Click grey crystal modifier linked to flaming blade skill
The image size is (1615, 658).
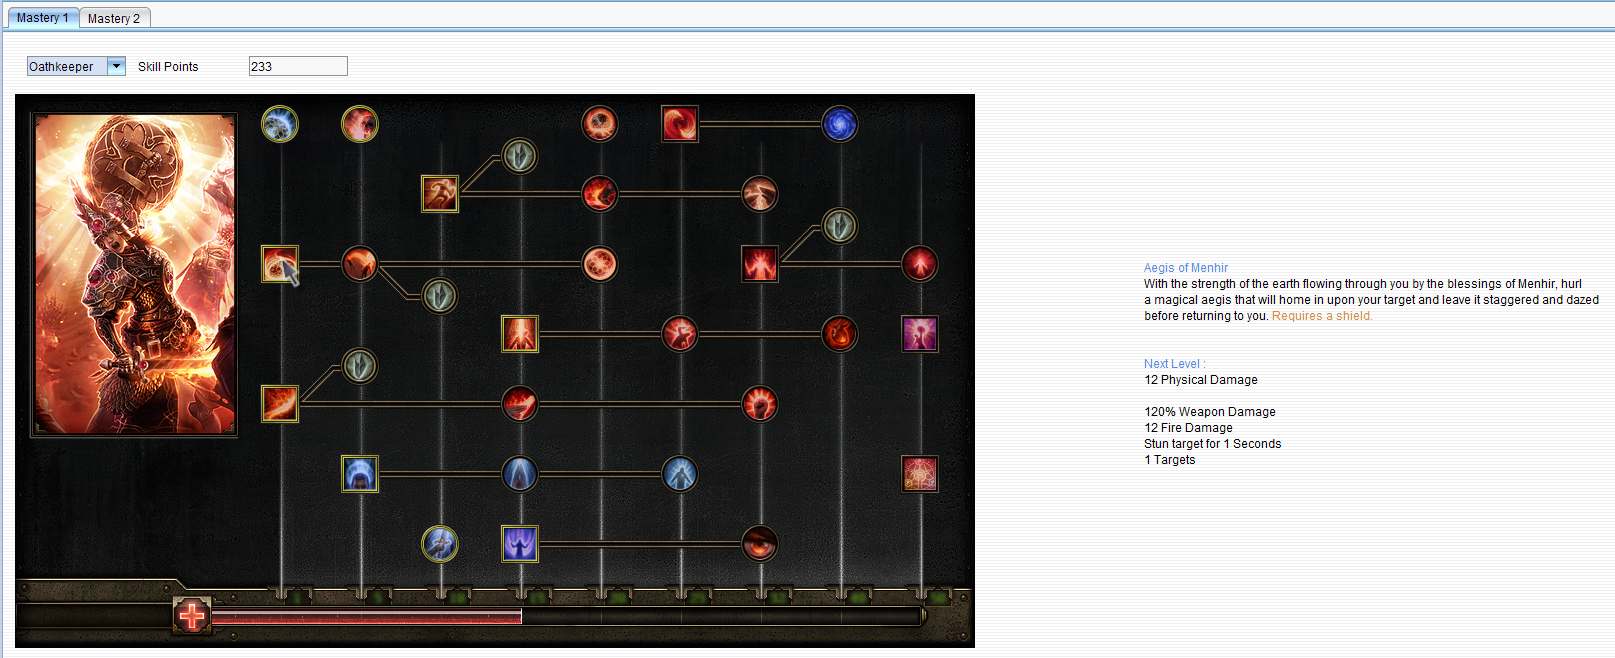click(360, 366)
